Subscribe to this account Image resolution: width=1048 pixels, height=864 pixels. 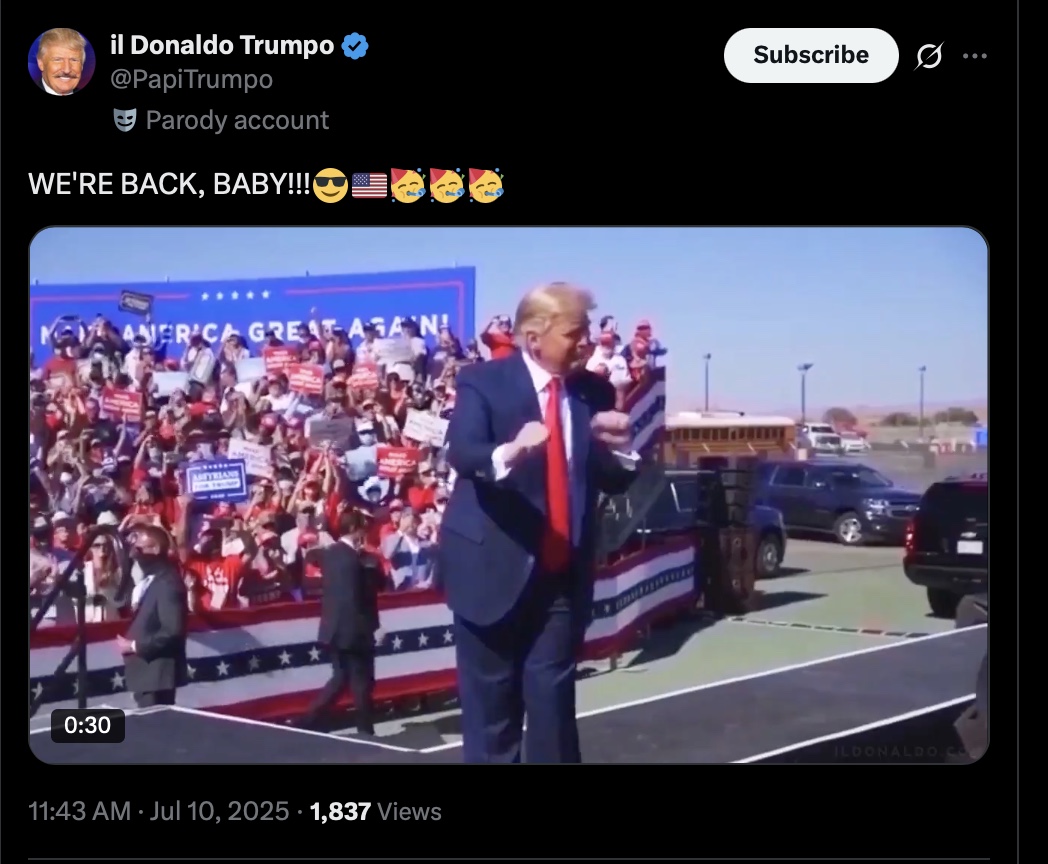point(811,55)
